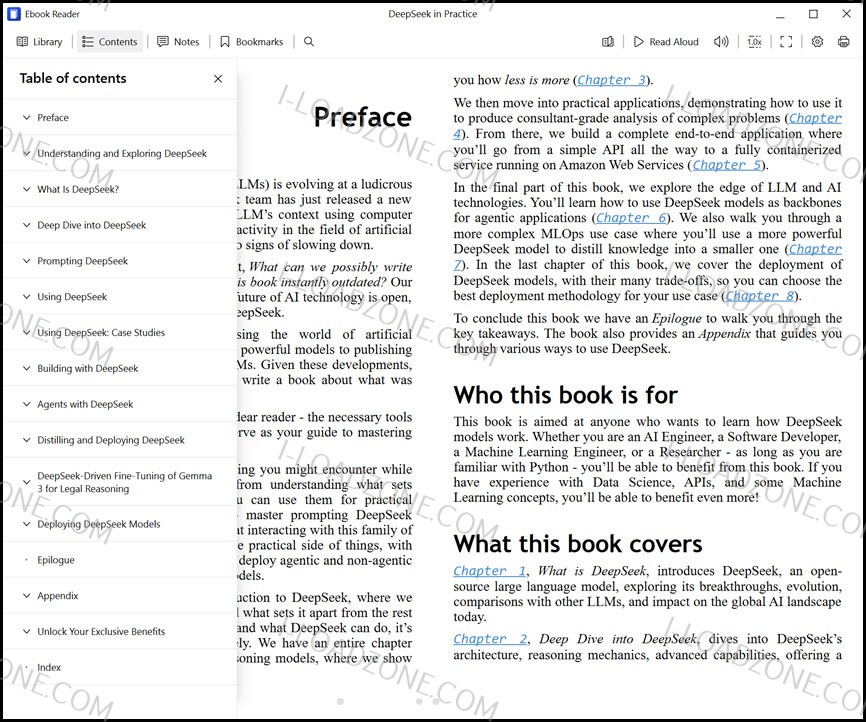Follow the Chapter 5 link
Image resolution: width=866 pixels, height=722 pixels.
[x=727, y=165]
